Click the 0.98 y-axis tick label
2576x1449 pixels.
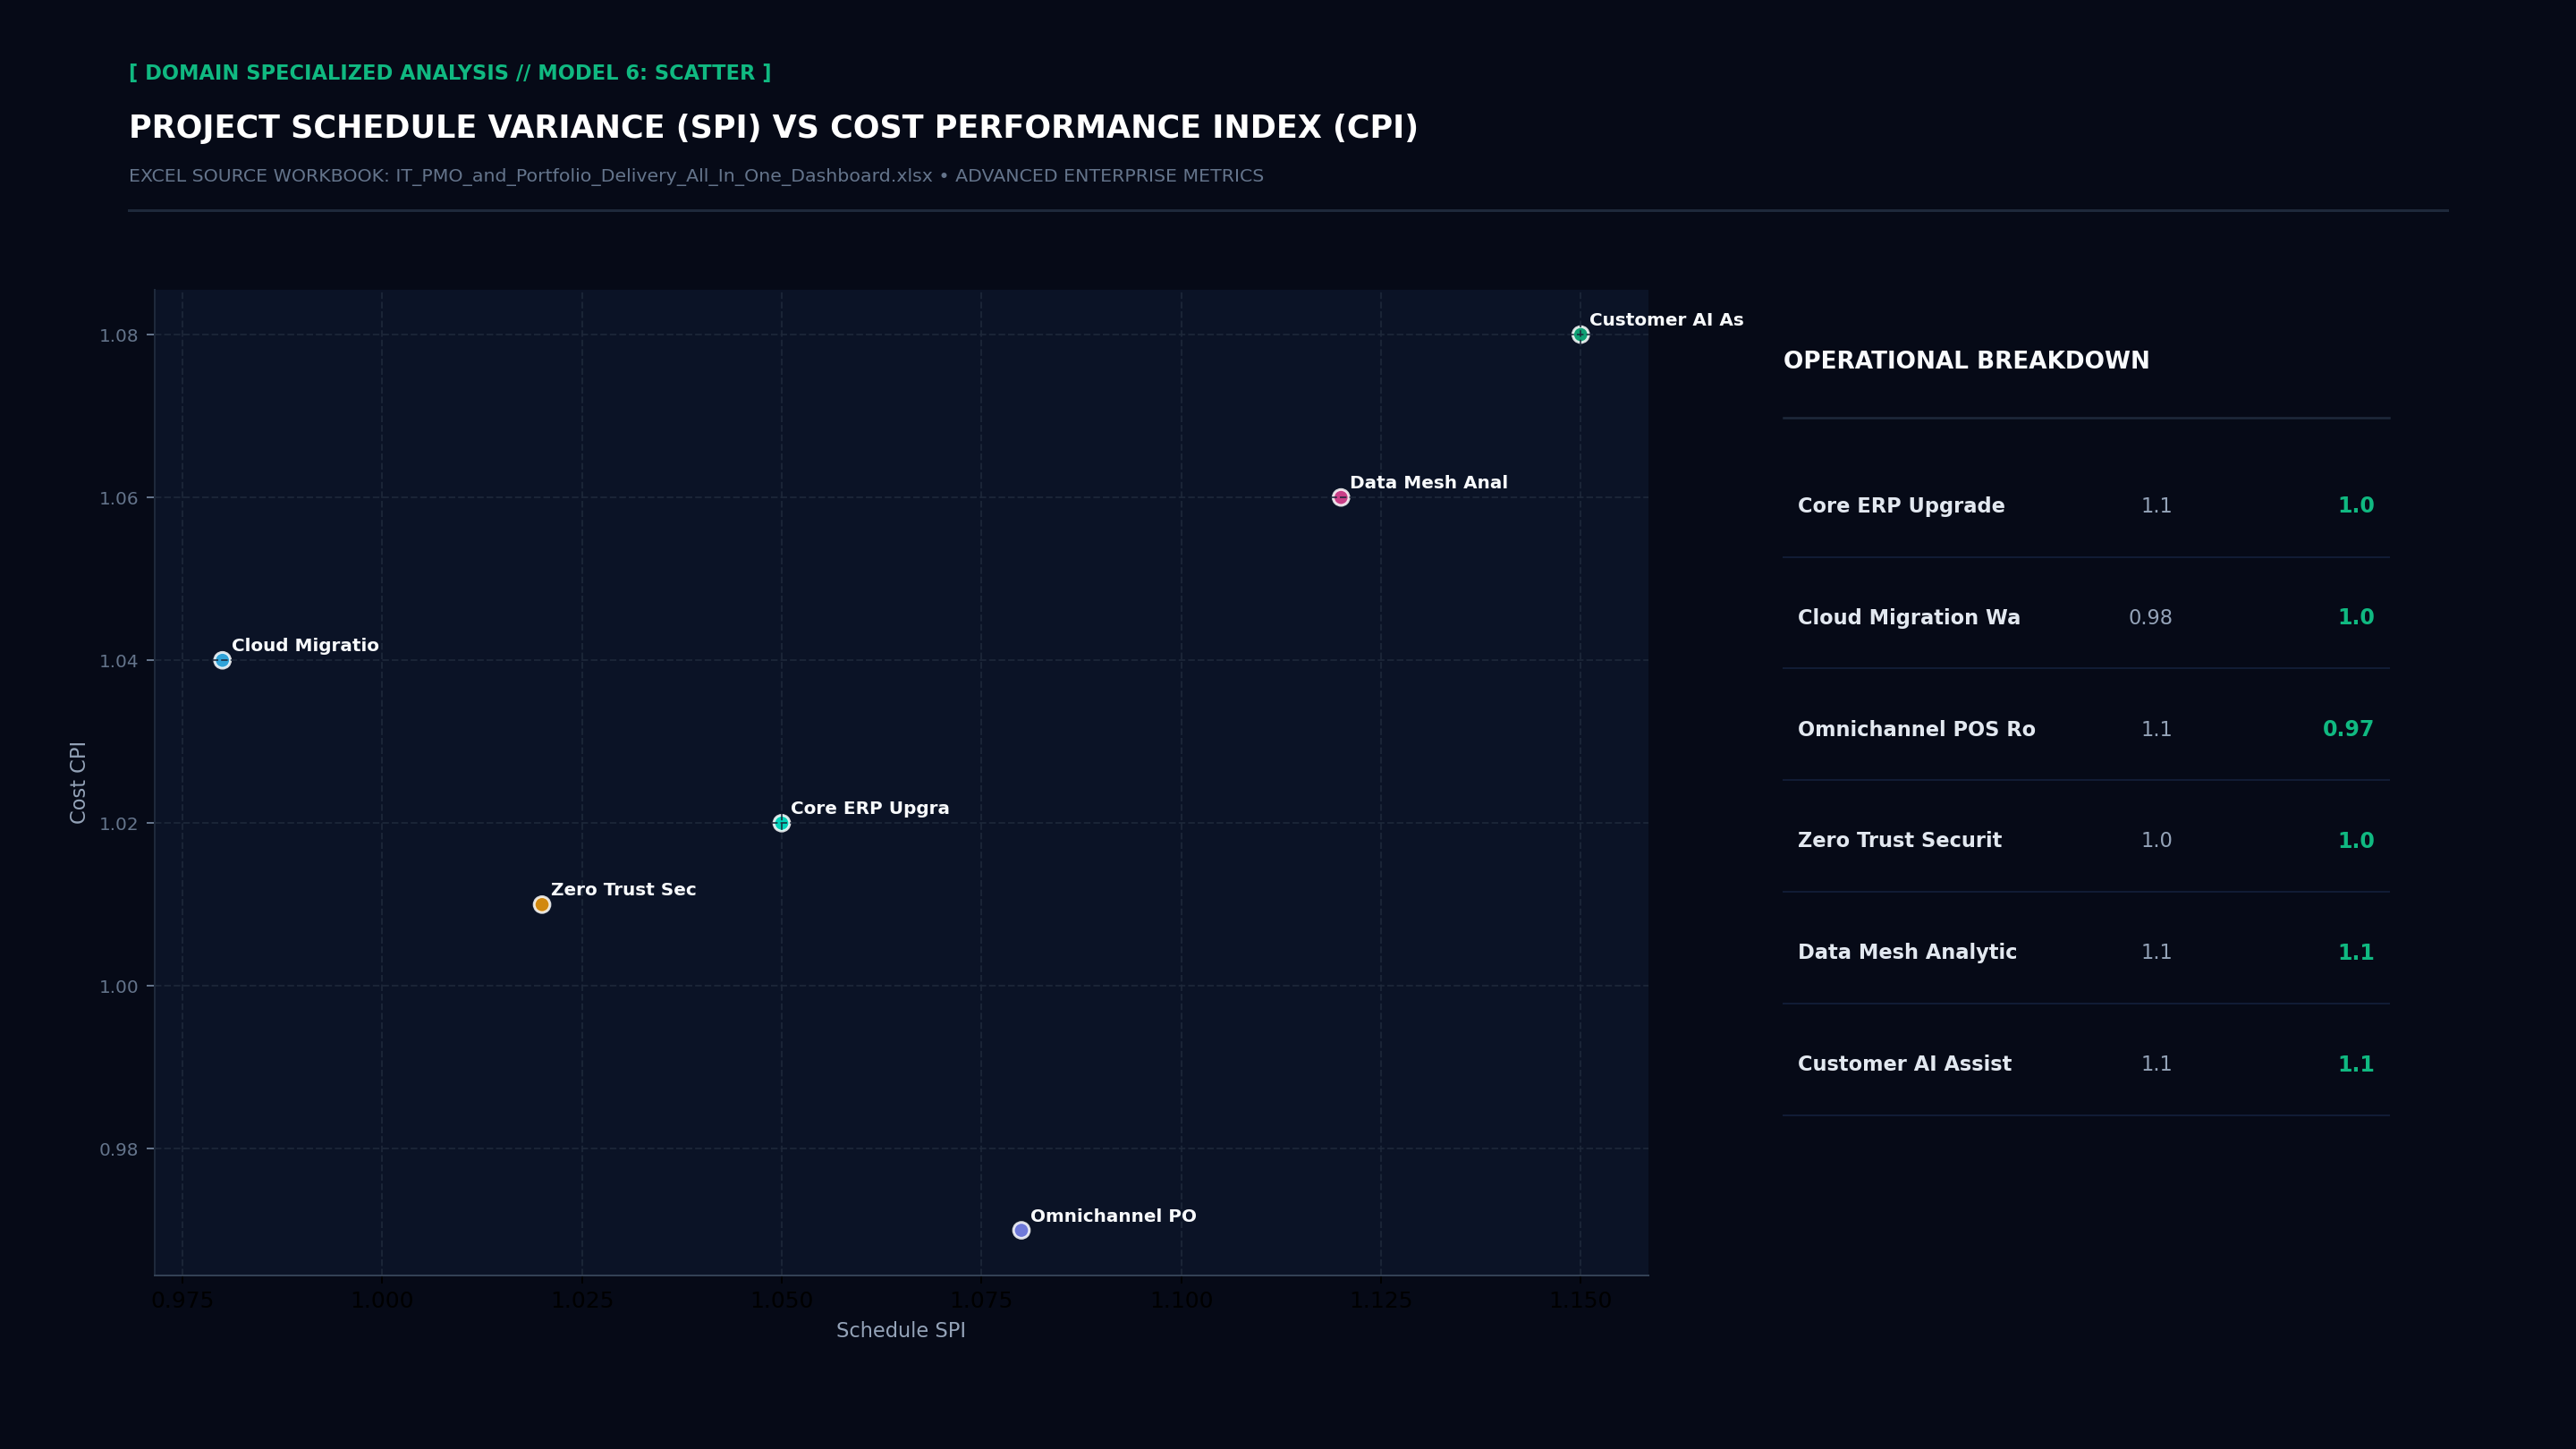click(119, 1150)
